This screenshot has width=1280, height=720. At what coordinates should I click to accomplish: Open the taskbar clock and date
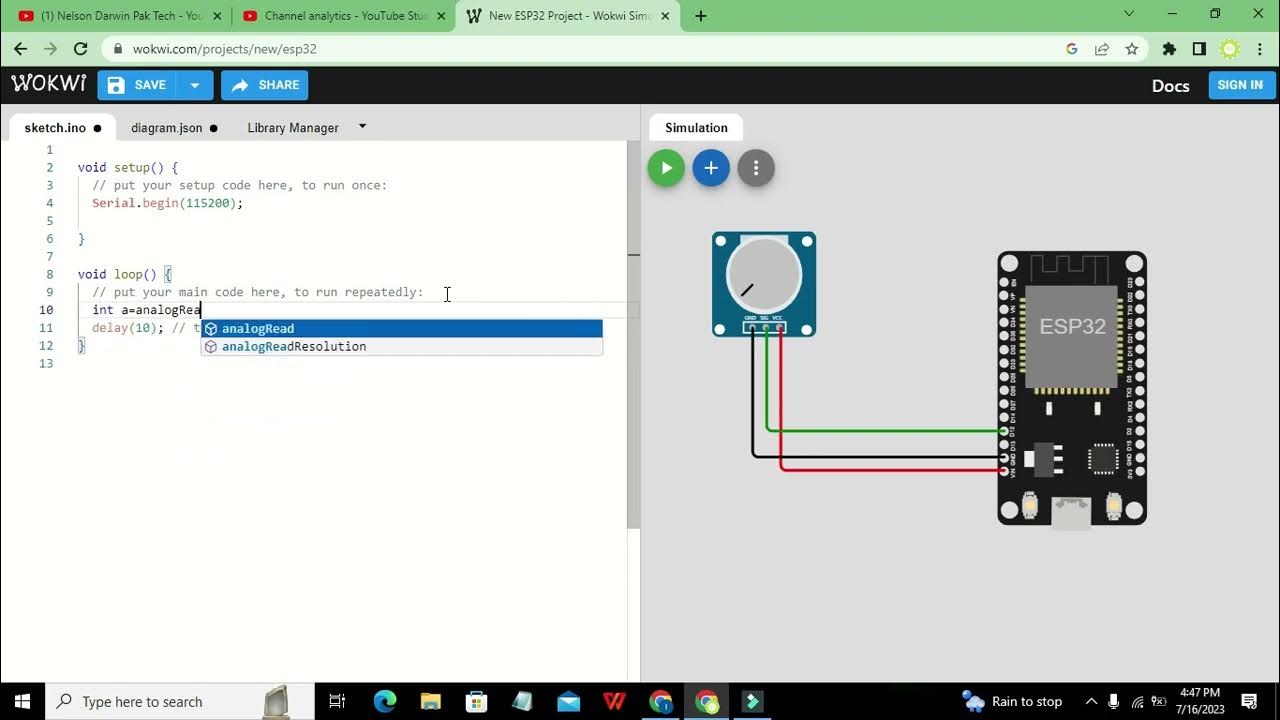tap(1201, 701)
